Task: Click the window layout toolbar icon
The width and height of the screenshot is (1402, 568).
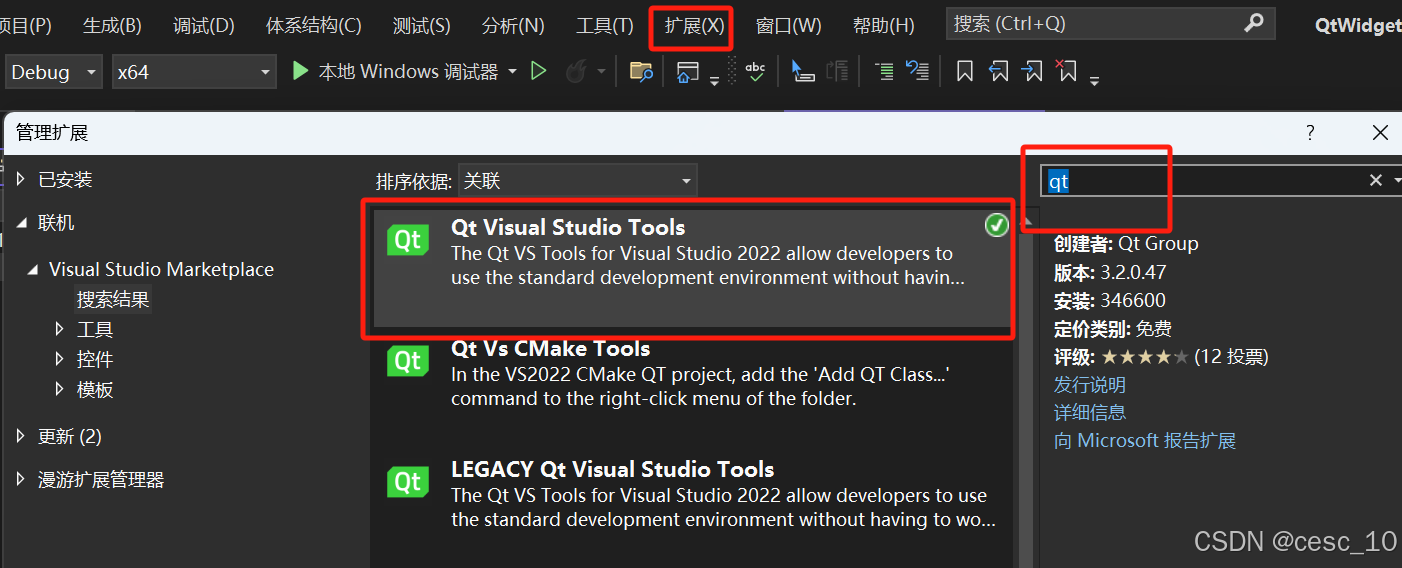Action: (687, 71)
